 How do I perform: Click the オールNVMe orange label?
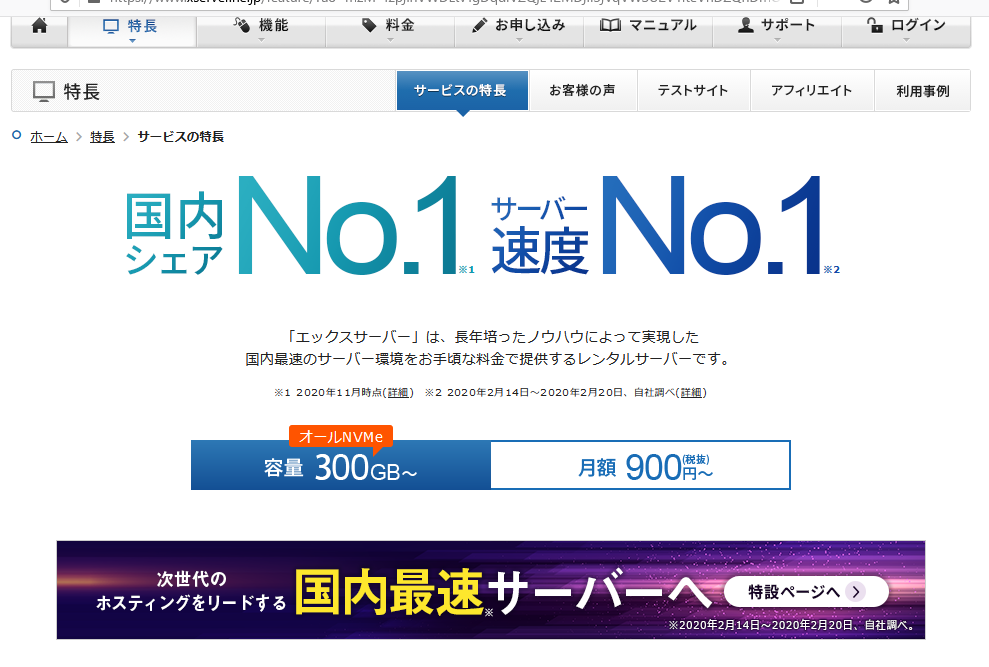pos(341,437)
